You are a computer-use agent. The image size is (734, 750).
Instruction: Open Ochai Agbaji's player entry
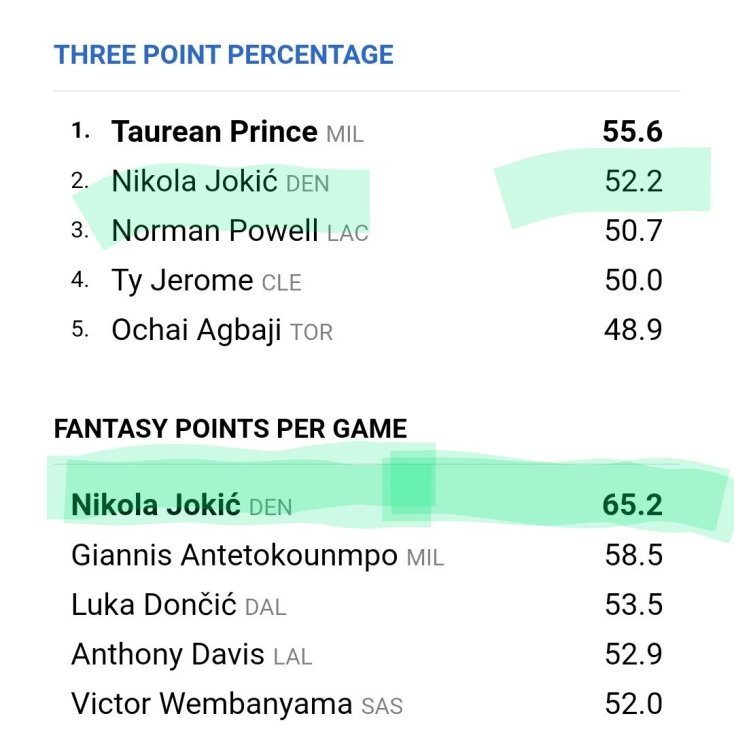pos(196,330)
